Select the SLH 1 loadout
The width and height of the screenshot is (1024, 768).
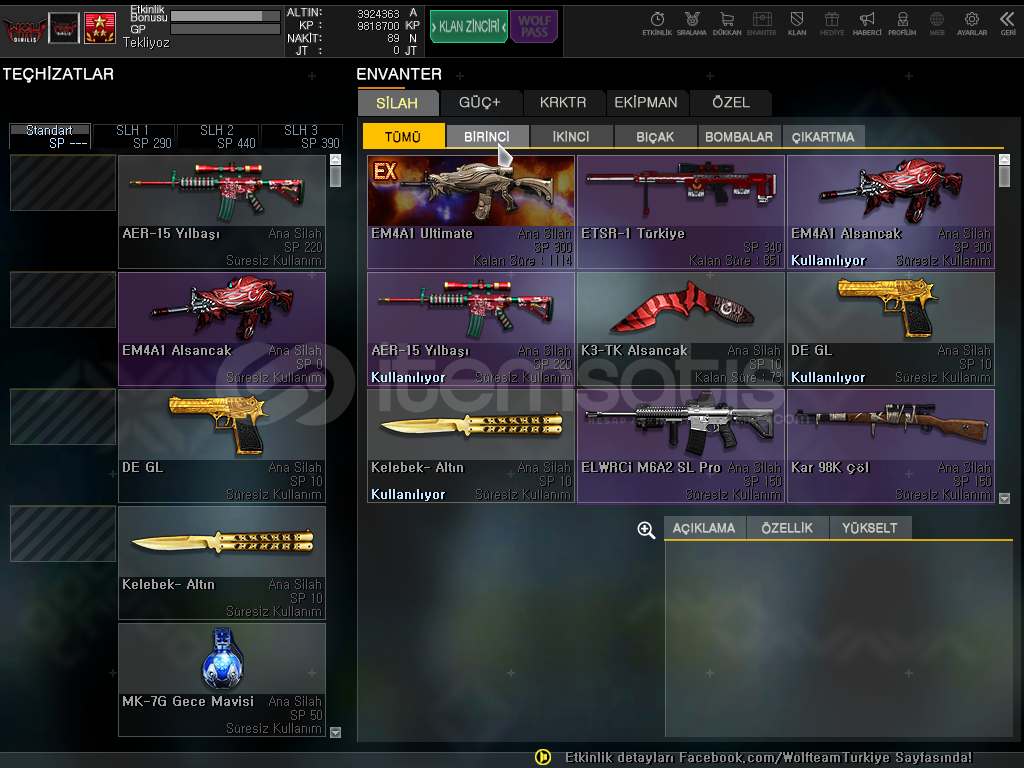pyautogui.click(x=134, y=136)
